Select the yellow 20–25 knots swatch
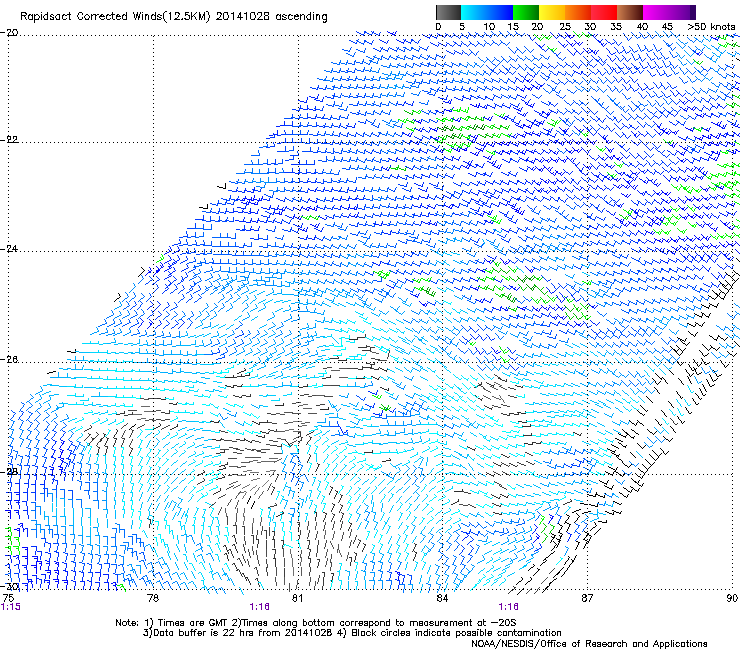This screenshot has width=740, height=650. point(552,12)
